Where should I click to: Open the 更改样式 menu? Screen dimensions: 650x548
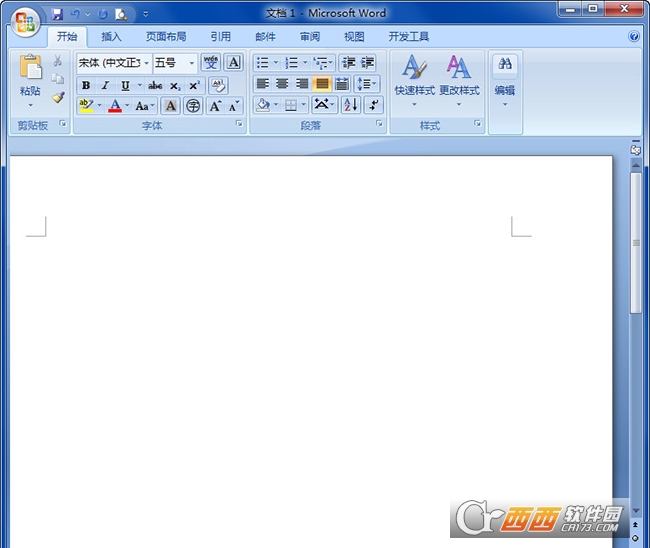(x=459, y=80)
